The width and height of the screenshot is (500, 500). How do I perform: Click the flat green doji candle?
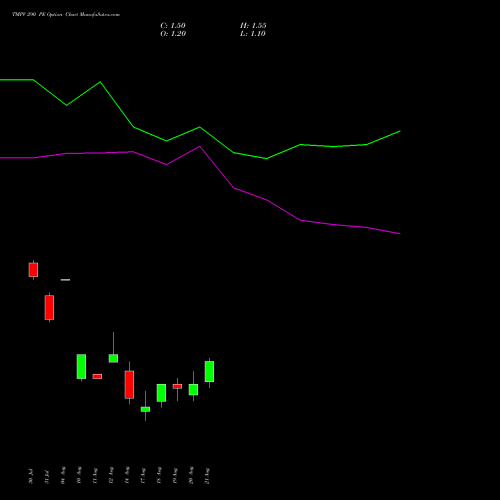click(65, 280)
